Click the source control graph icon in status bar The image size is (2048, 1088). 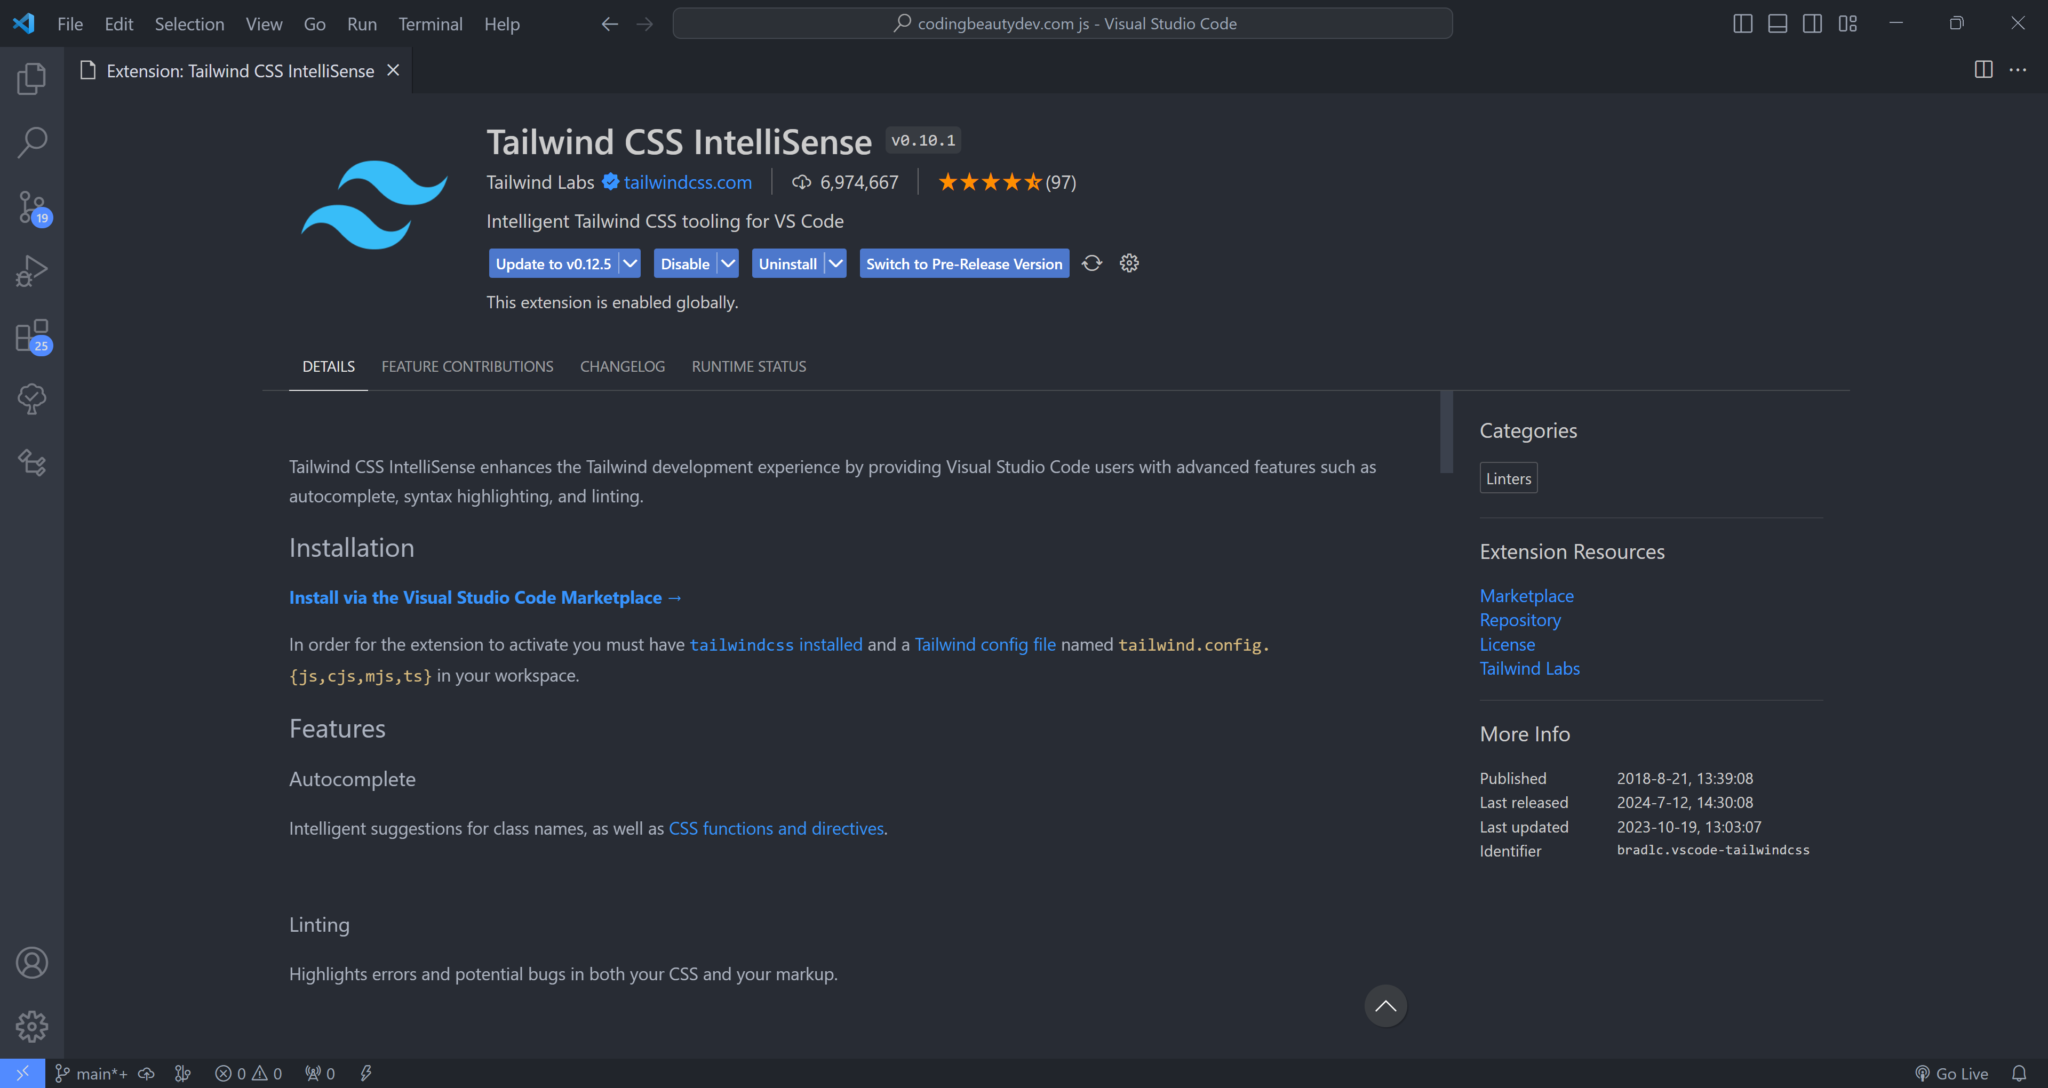coord(182,1073)
